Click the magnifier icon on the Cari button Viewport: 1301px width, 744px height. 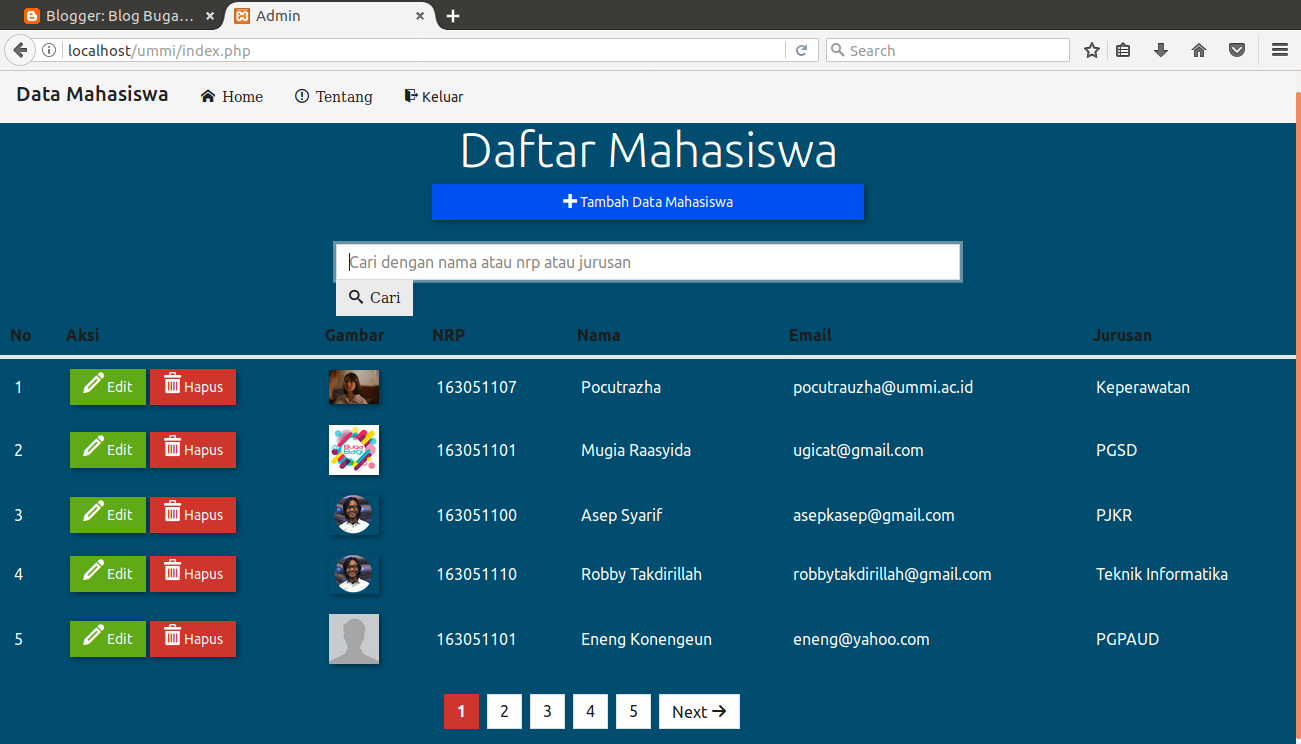click(356, 297)
